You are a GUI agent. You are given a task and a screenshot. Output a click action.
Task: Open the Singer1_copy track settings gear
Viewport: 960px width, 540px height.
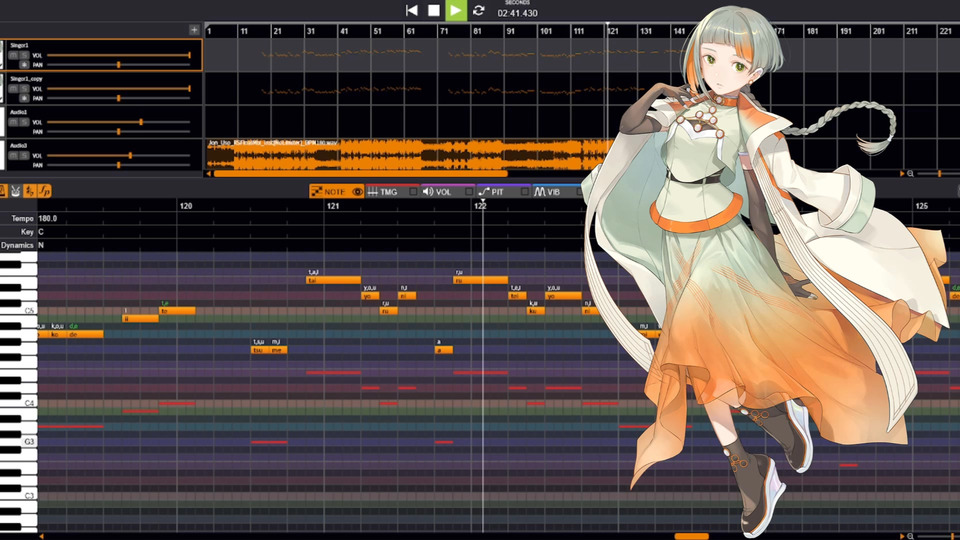(x=24, y=98)
